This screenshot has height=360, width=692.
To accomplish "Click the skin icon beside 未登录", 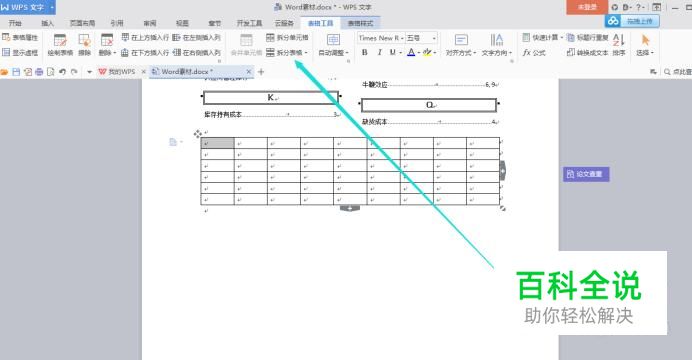I will click(614, 7).
